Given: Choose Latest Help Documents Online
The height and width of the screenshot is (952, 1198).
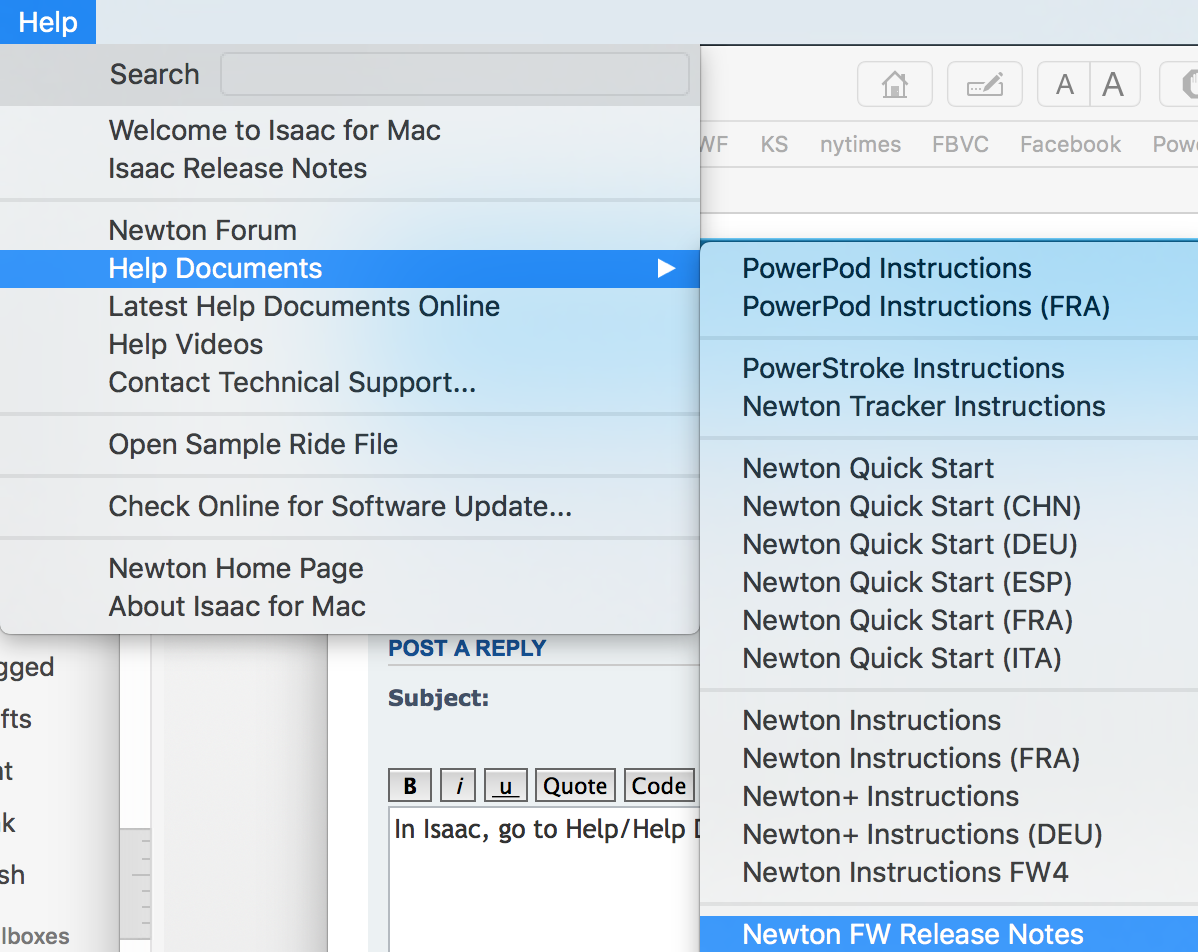Looking at the screenshot, I should pos(350,306).
